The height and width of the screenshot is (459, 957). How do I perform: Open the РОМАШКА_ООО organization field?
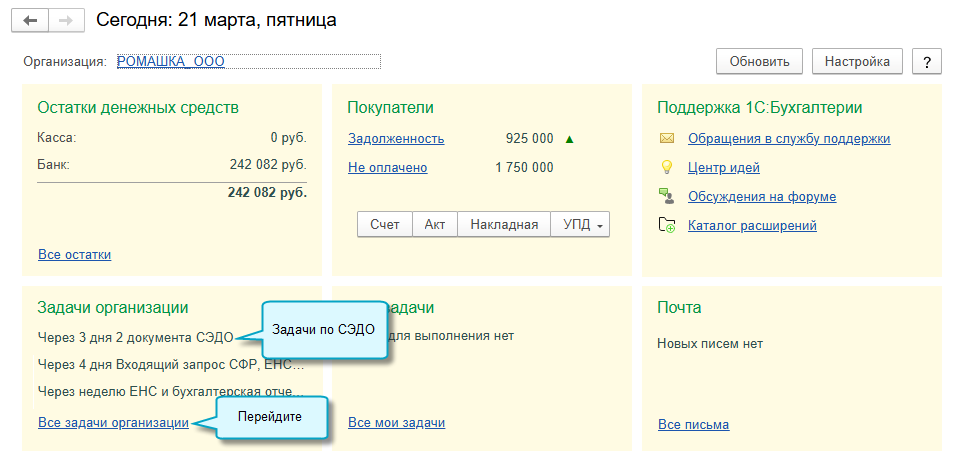248,62
